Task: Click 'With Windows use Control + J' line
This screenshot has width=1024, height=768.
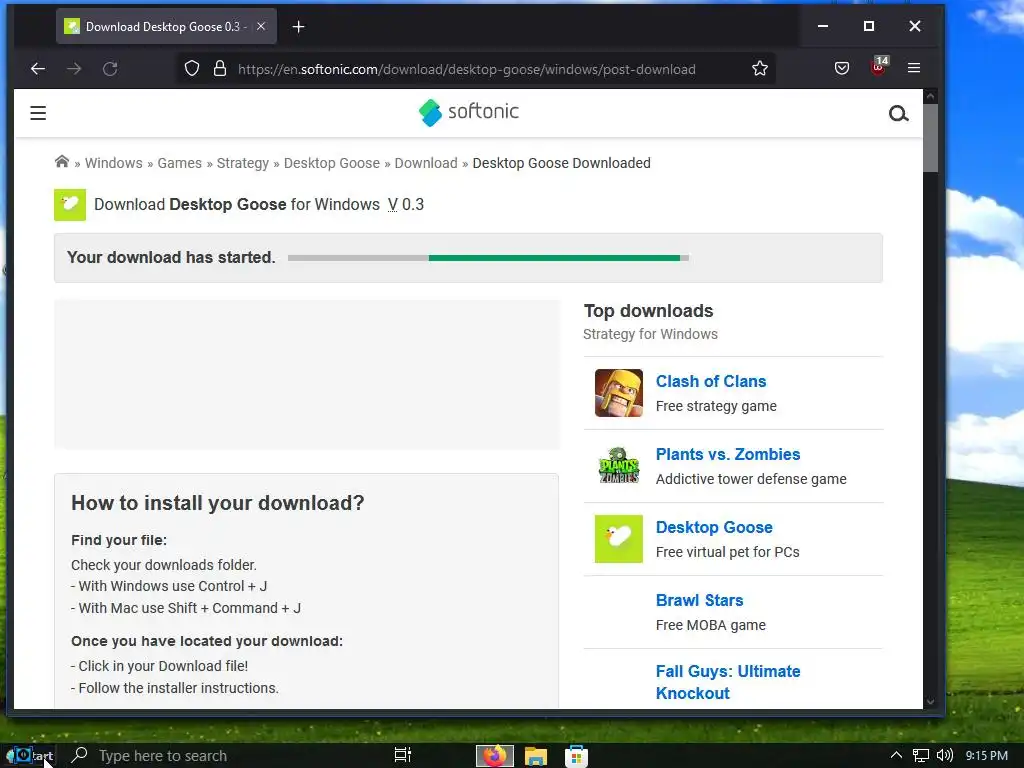Action: pos(169,586)
